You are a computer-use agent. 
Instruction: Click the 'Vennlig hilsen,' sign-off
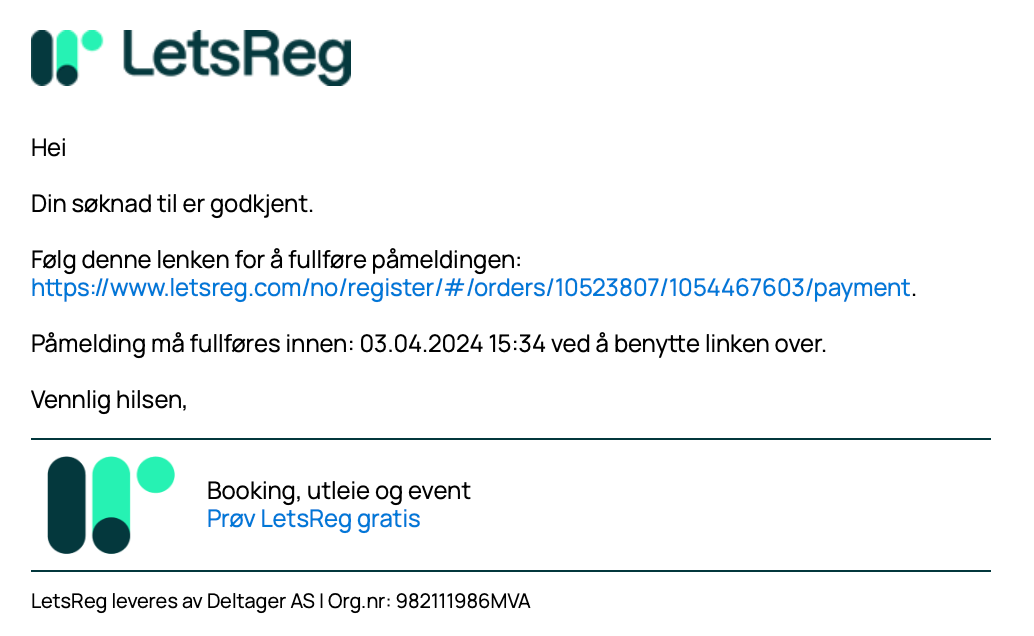pos(109,400)
